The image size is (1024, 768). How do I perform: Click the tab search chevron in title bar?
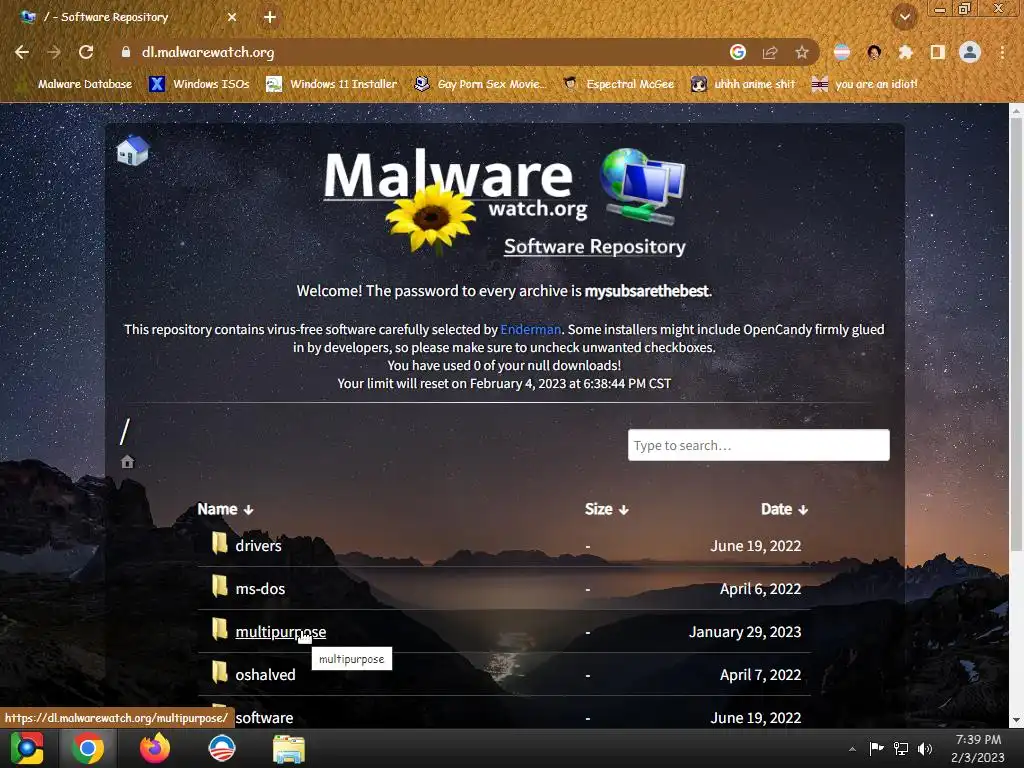[905, 17]
